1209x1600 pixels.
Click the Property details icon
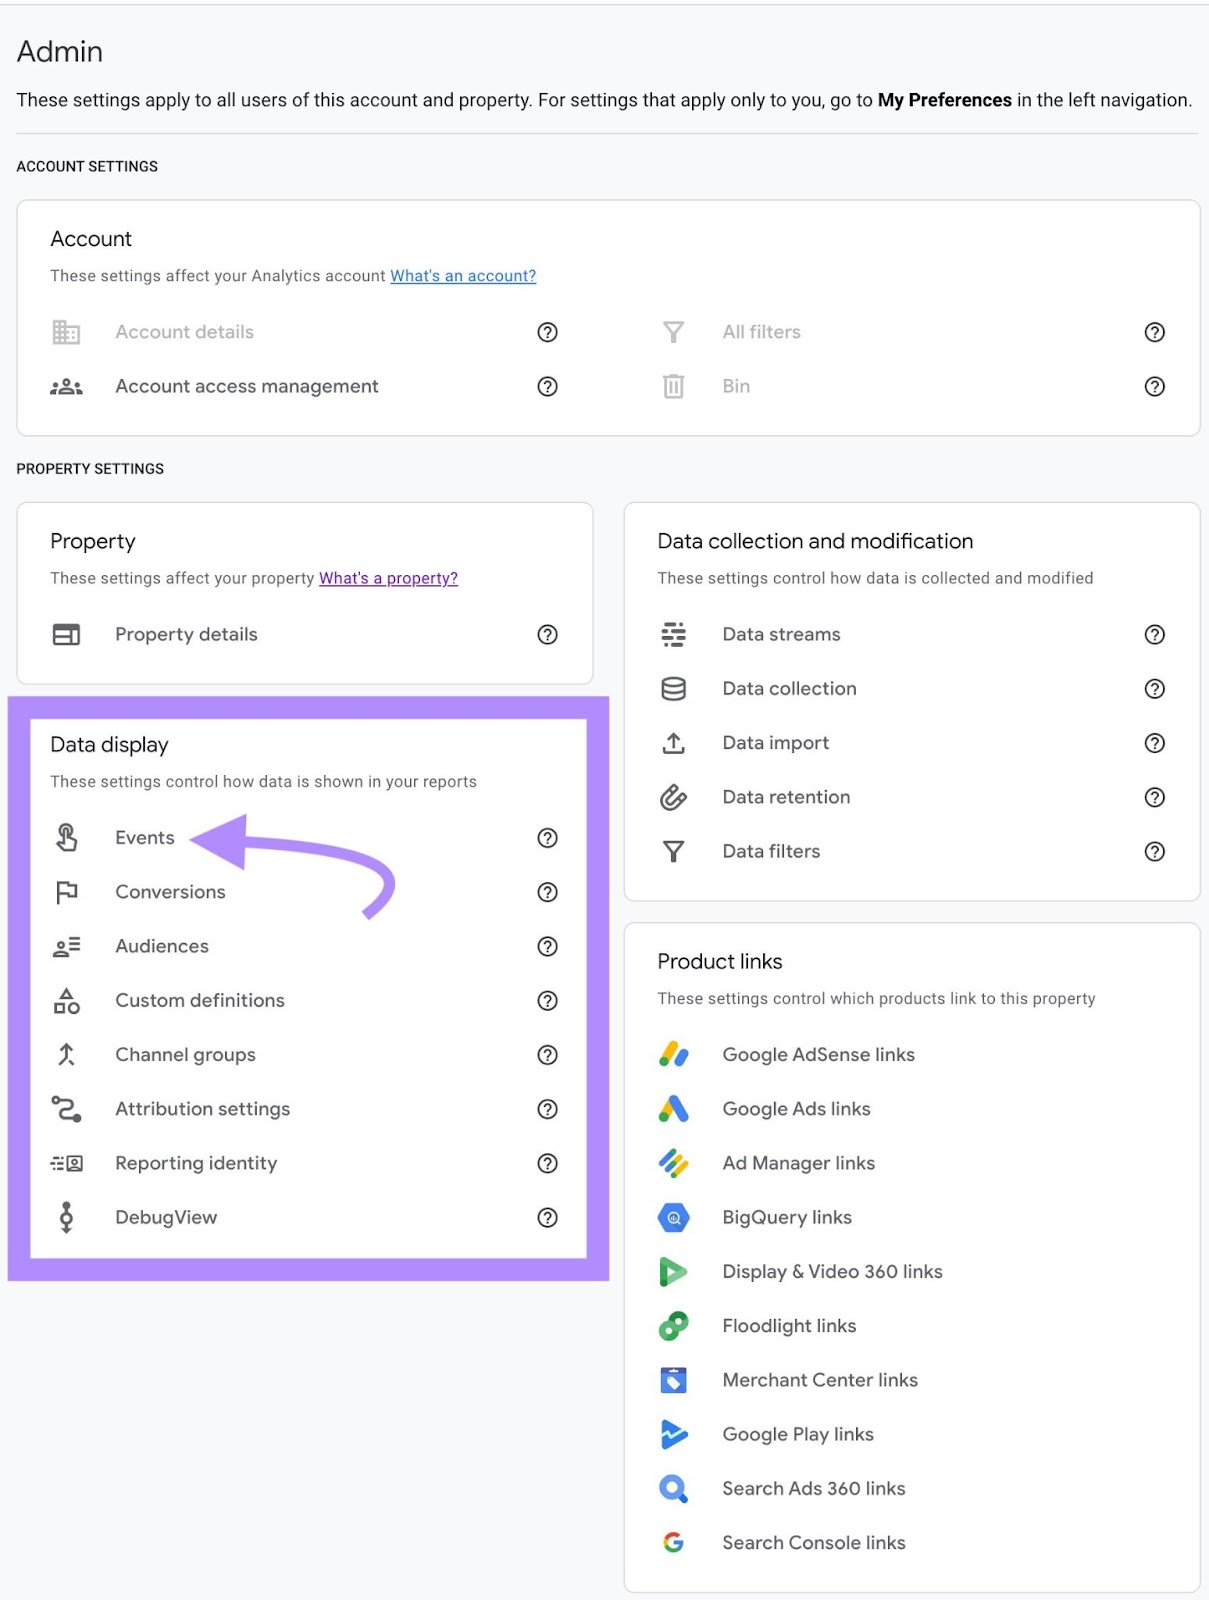tap(66, 634)
